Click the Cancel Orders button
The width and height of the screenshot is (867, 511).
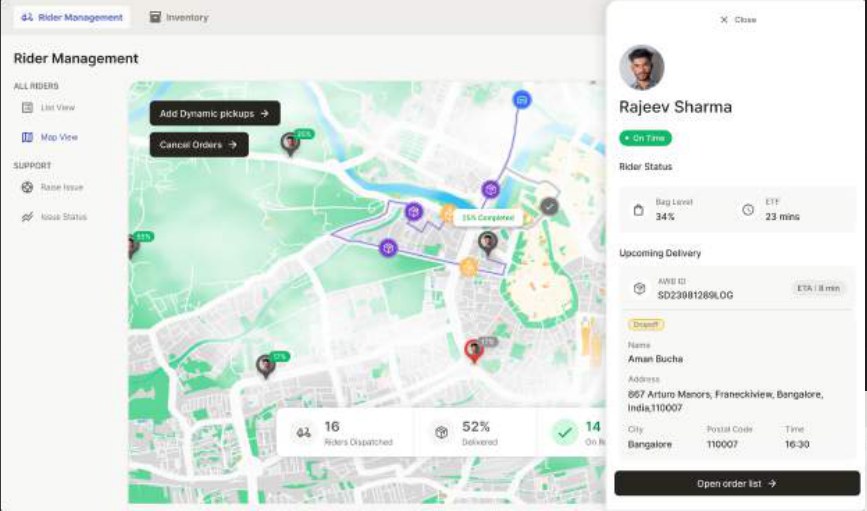point(199,145)
